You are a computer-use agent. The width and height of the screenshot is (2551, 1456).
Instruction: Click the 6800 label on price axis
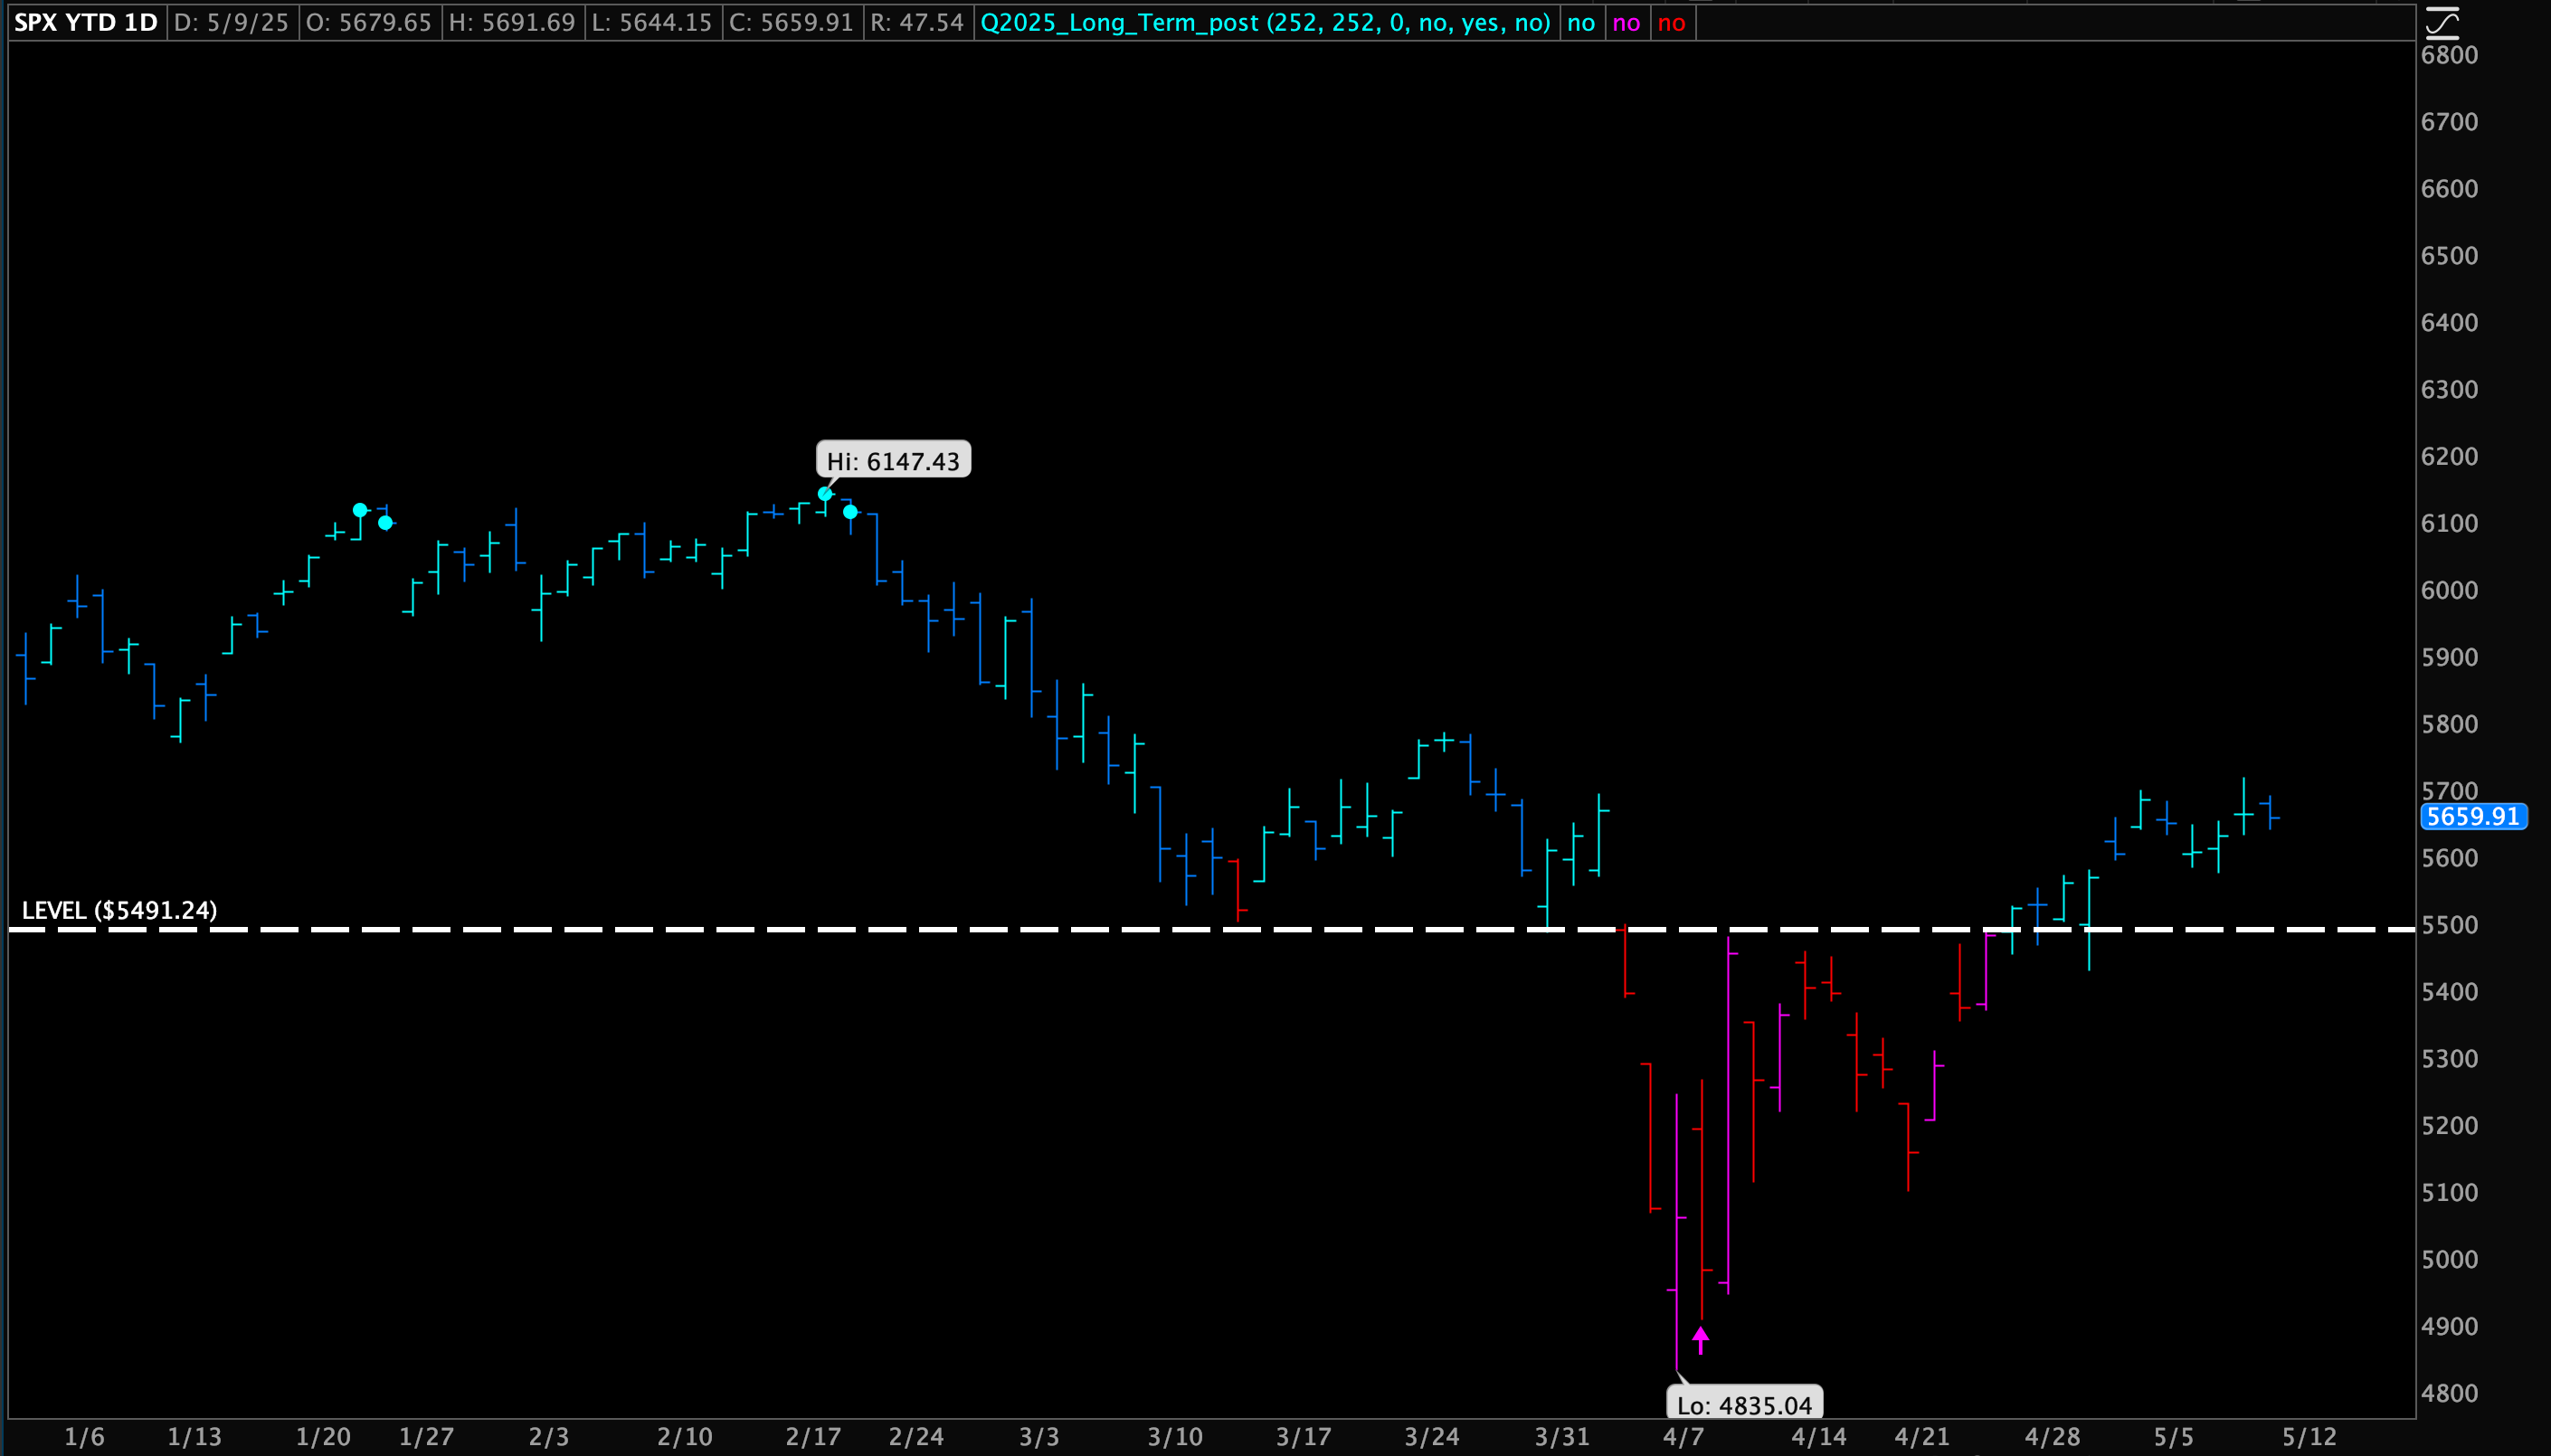2449,55
